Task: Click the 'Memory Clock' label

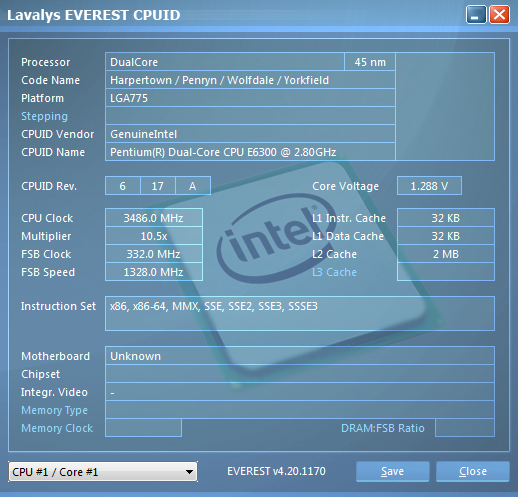Action: tap(57, 428)
